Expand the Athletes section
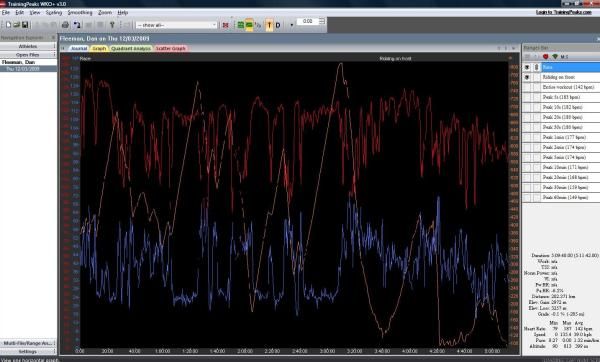The image size is (600, 362). [28, 46]
